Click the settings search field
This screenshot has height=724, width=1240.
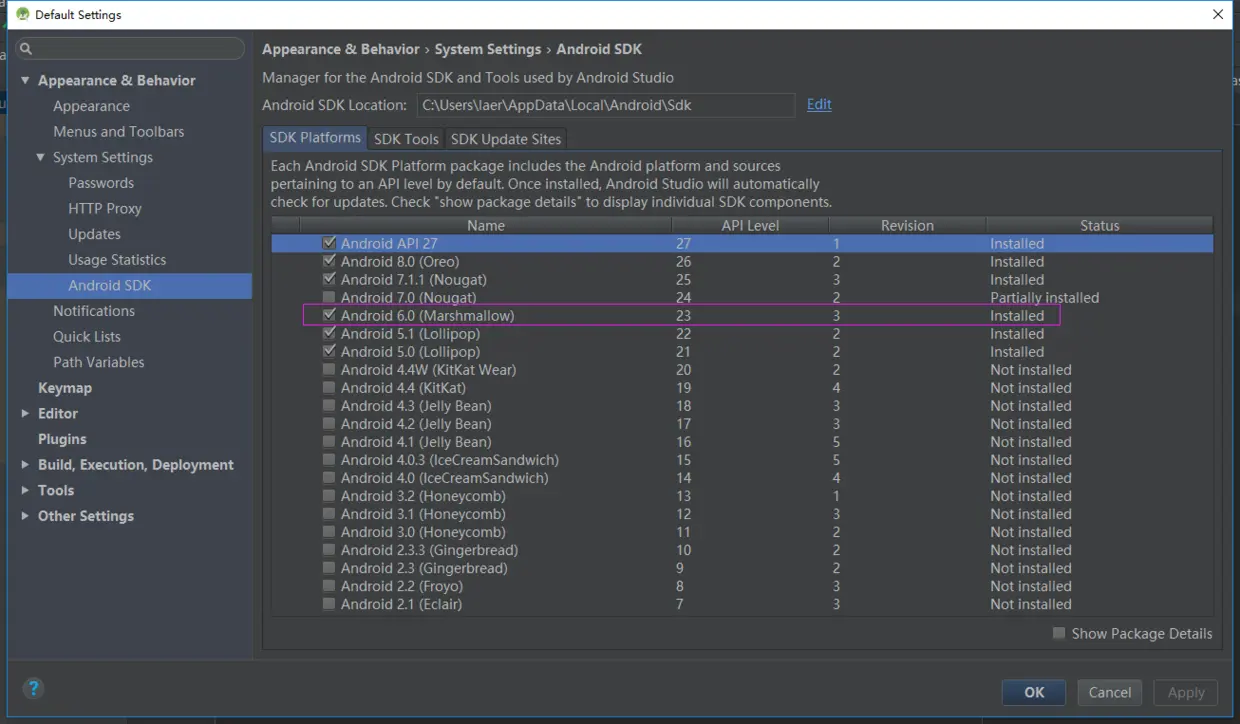(130, 48)
